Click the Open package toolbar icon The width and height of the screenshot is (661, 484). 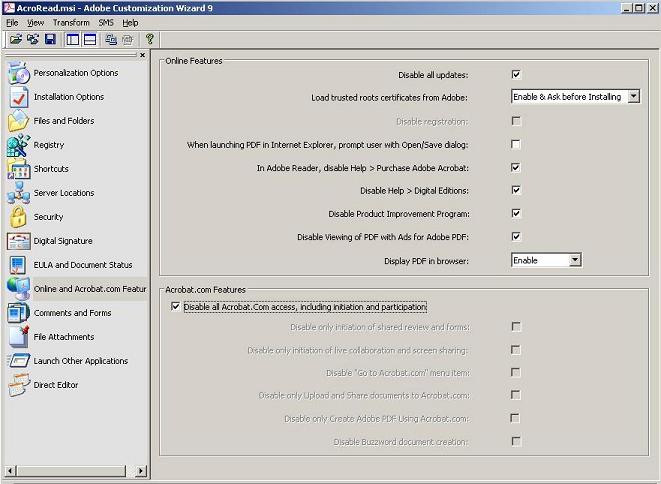pos(15,39)
